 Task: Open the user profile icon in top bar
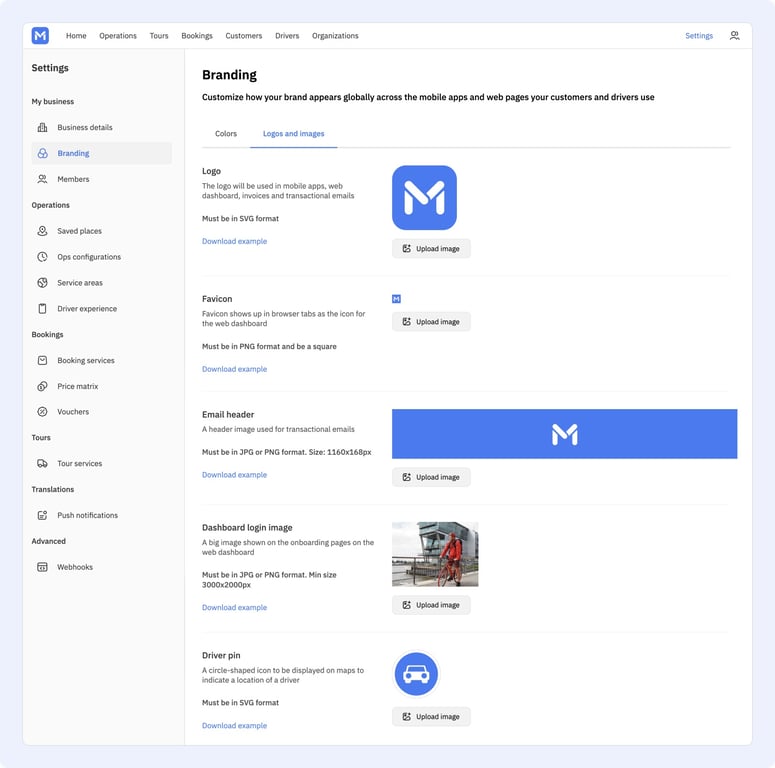point(734,36)
